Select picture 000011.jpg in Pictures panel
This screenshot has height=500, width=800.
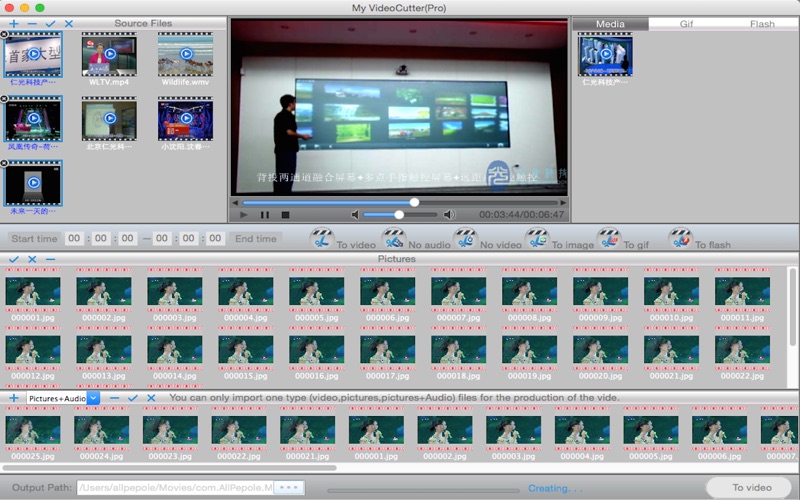coord(742,292)
